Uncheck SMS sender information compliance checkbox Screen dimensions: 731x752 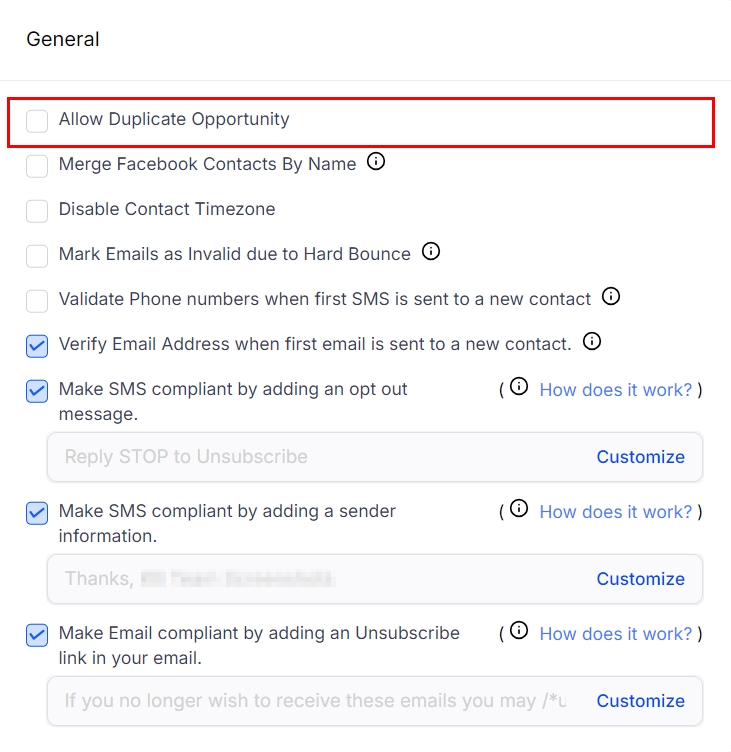37,513
